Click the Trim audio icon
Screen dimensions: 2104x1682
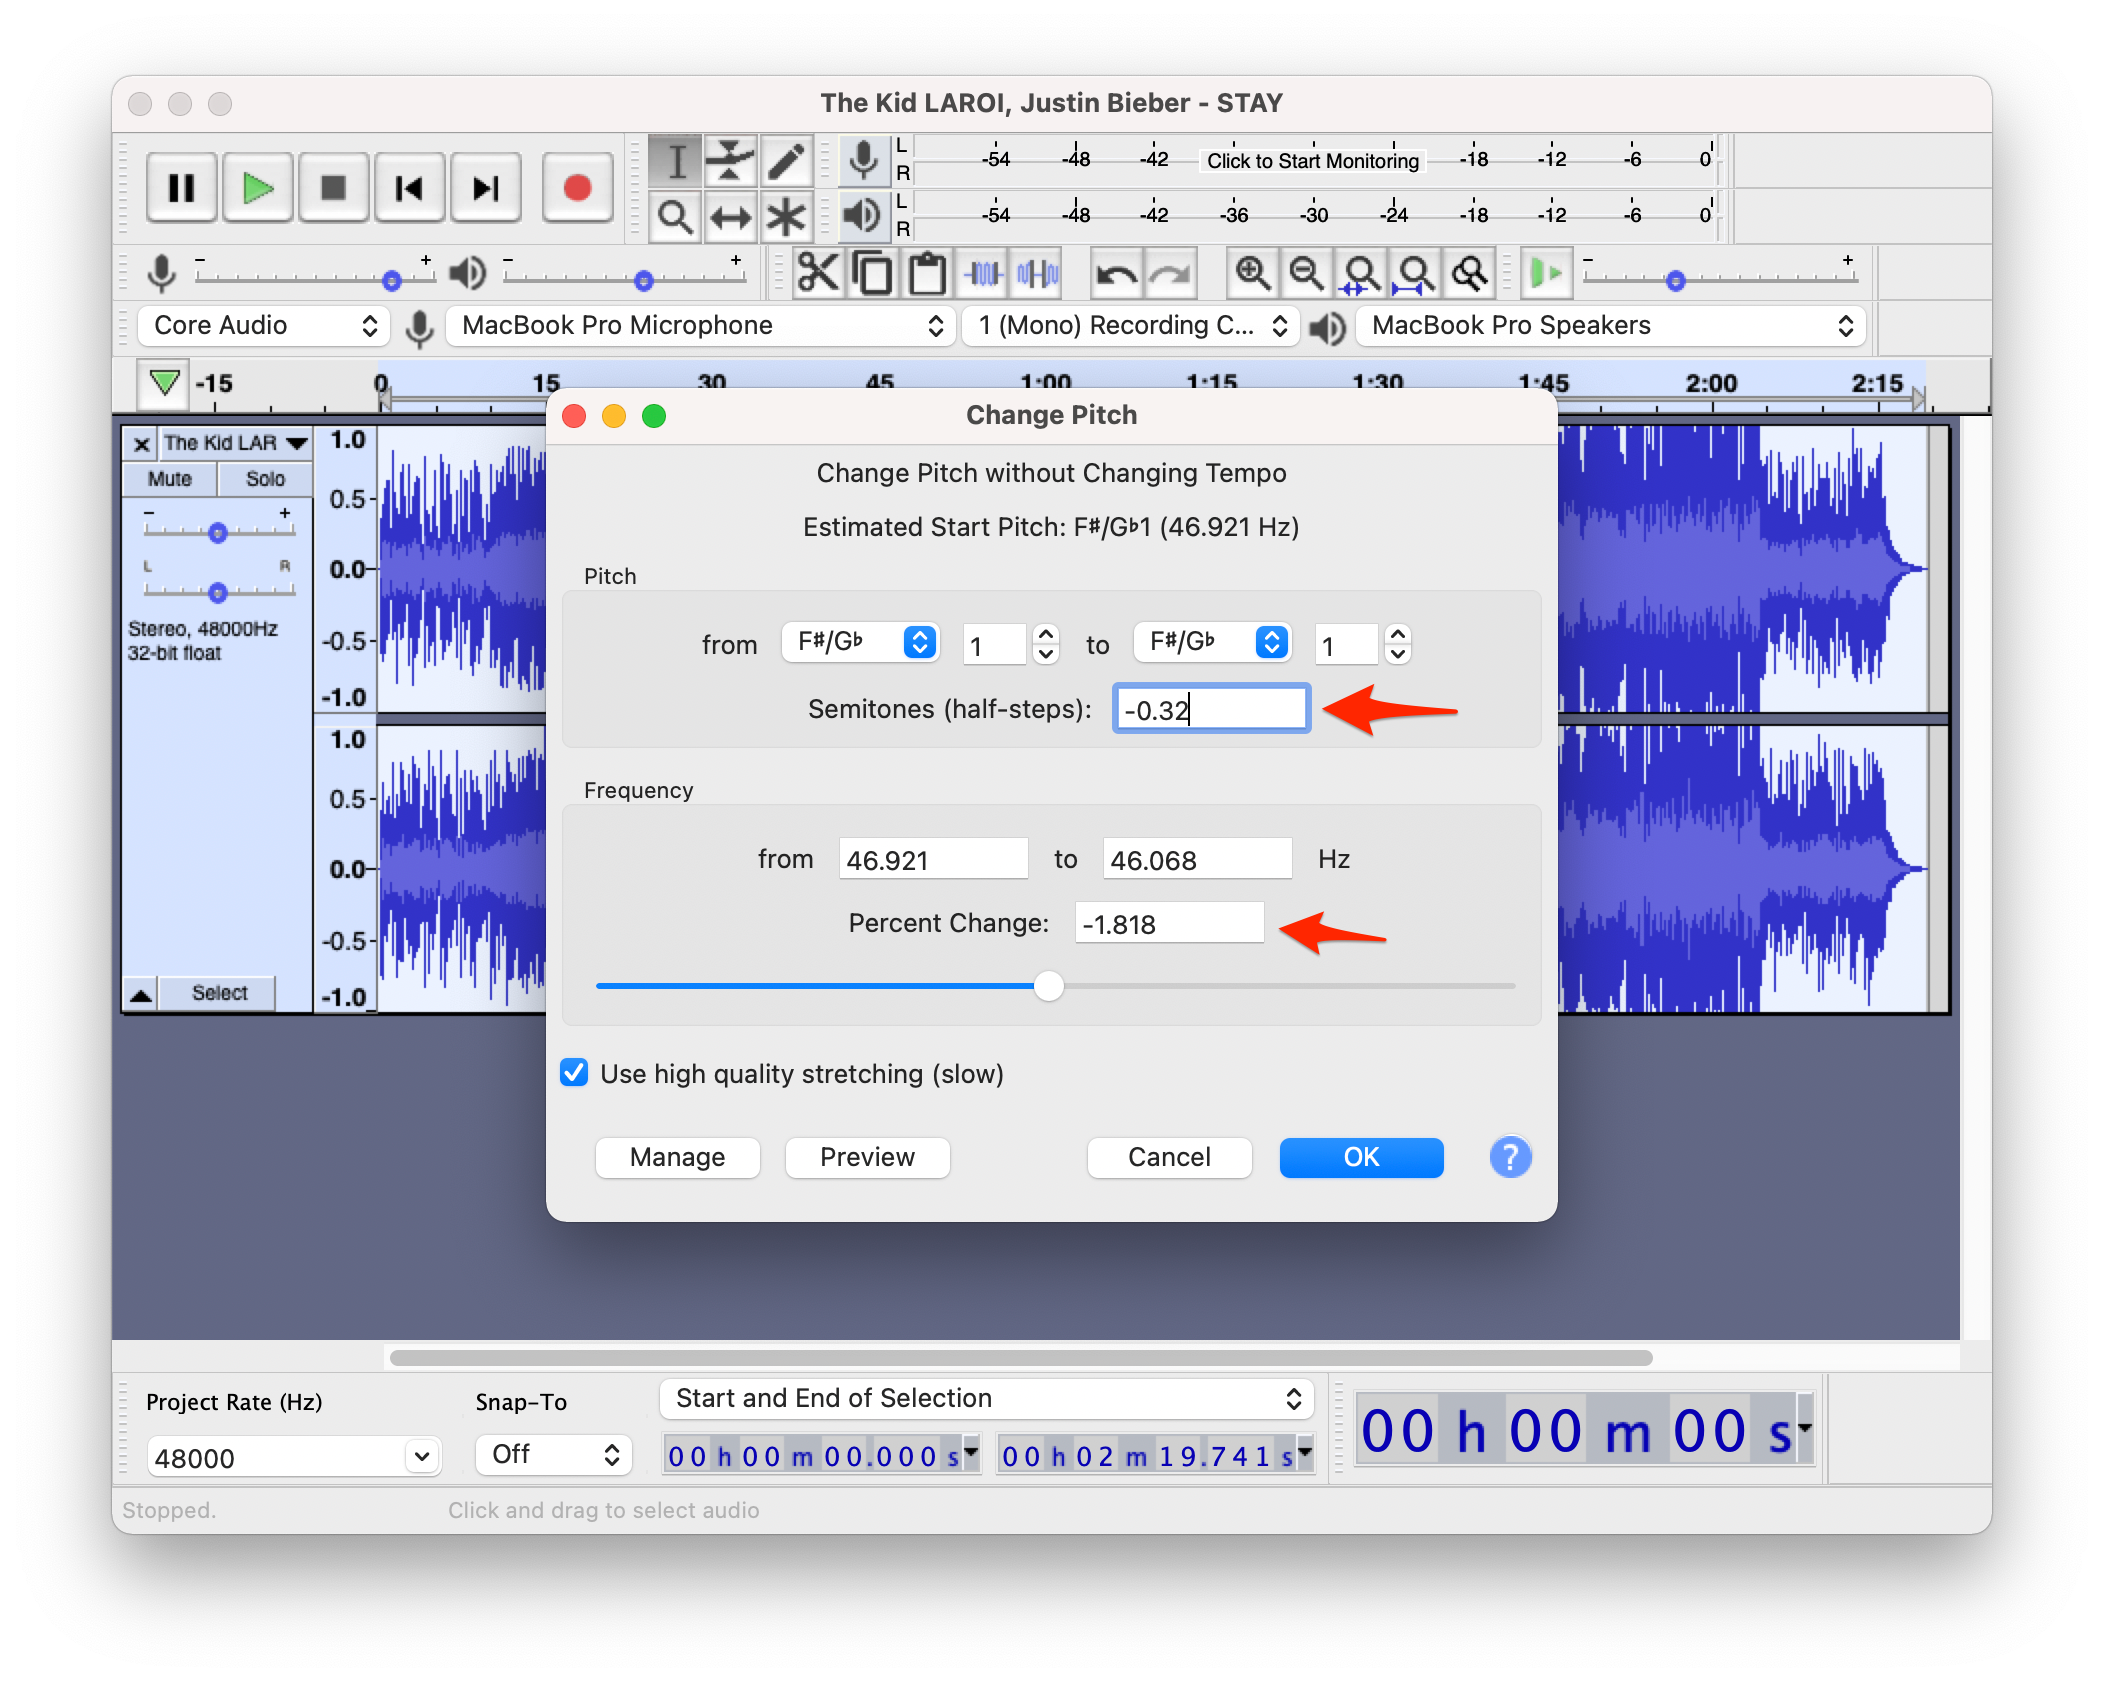tap(984, 273)
